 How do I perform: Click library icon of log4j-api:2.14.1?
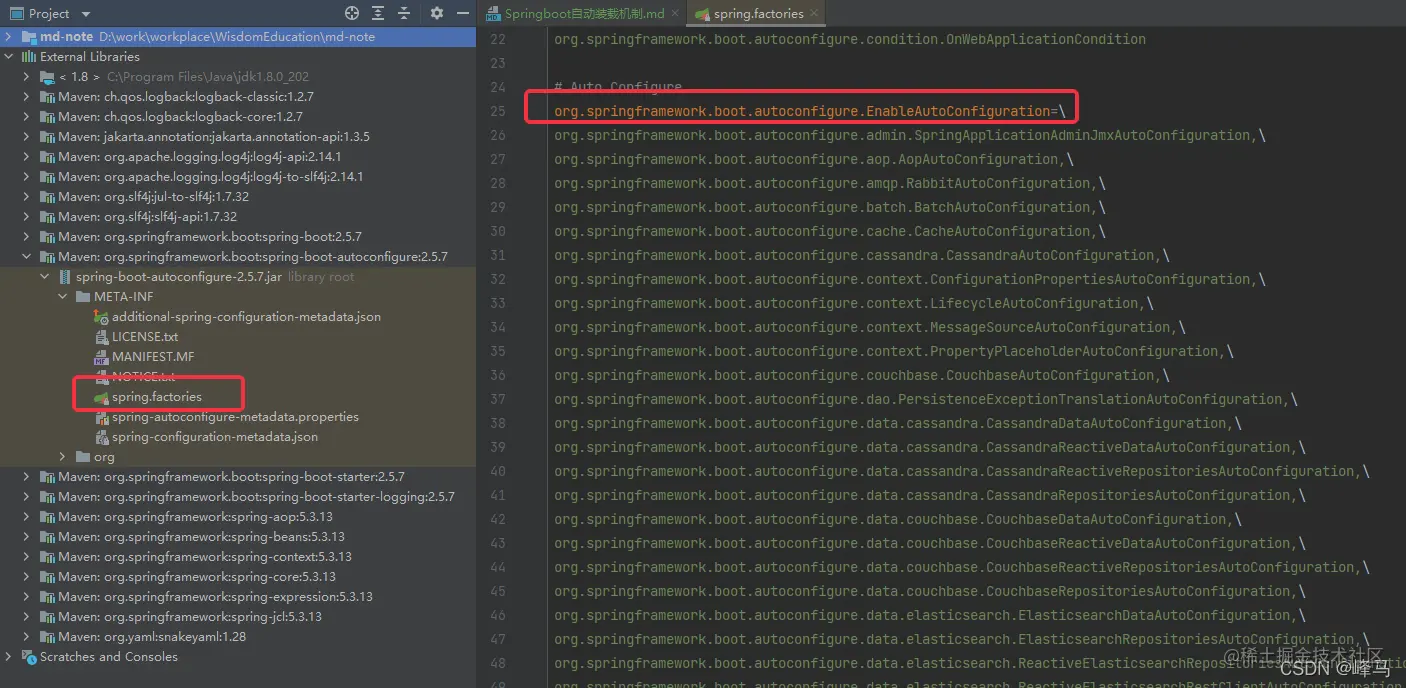coord(47,157)
